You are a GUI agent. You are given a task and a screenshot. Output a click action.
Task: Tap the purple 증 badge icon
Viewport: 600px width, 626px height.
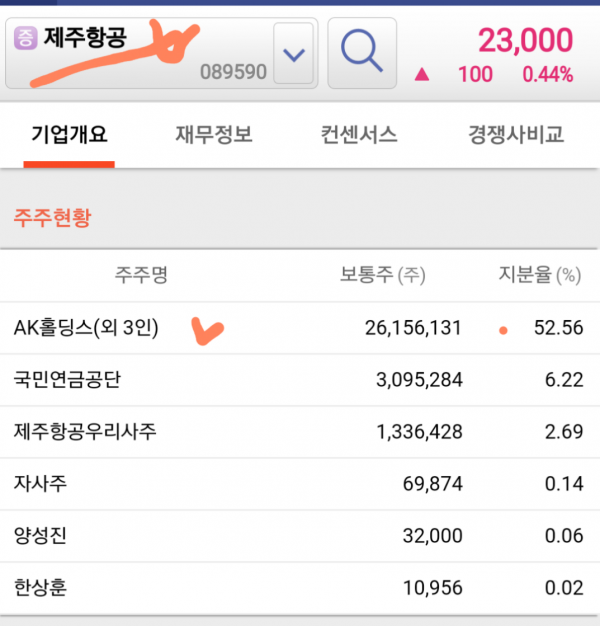(26, 38)
